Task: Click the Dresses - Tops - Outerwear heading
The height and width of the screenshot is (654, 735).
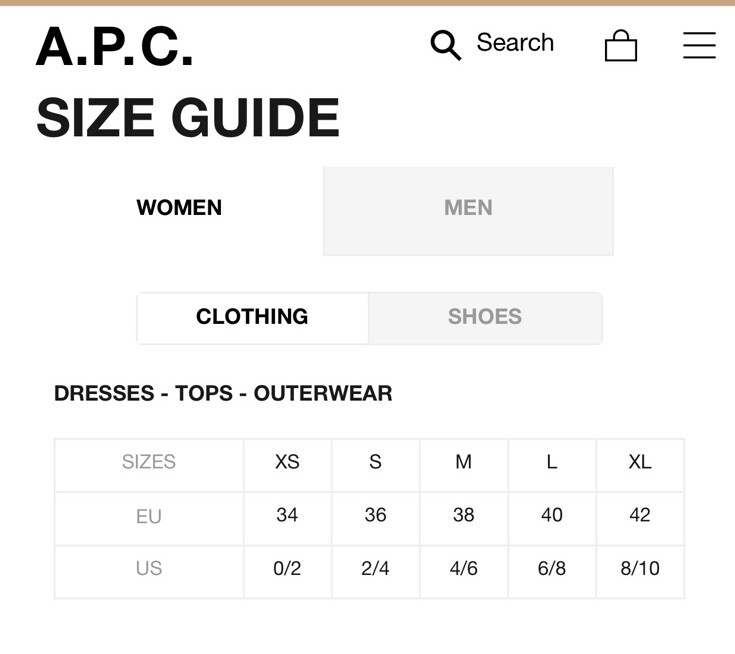Action: pos(223,393)
